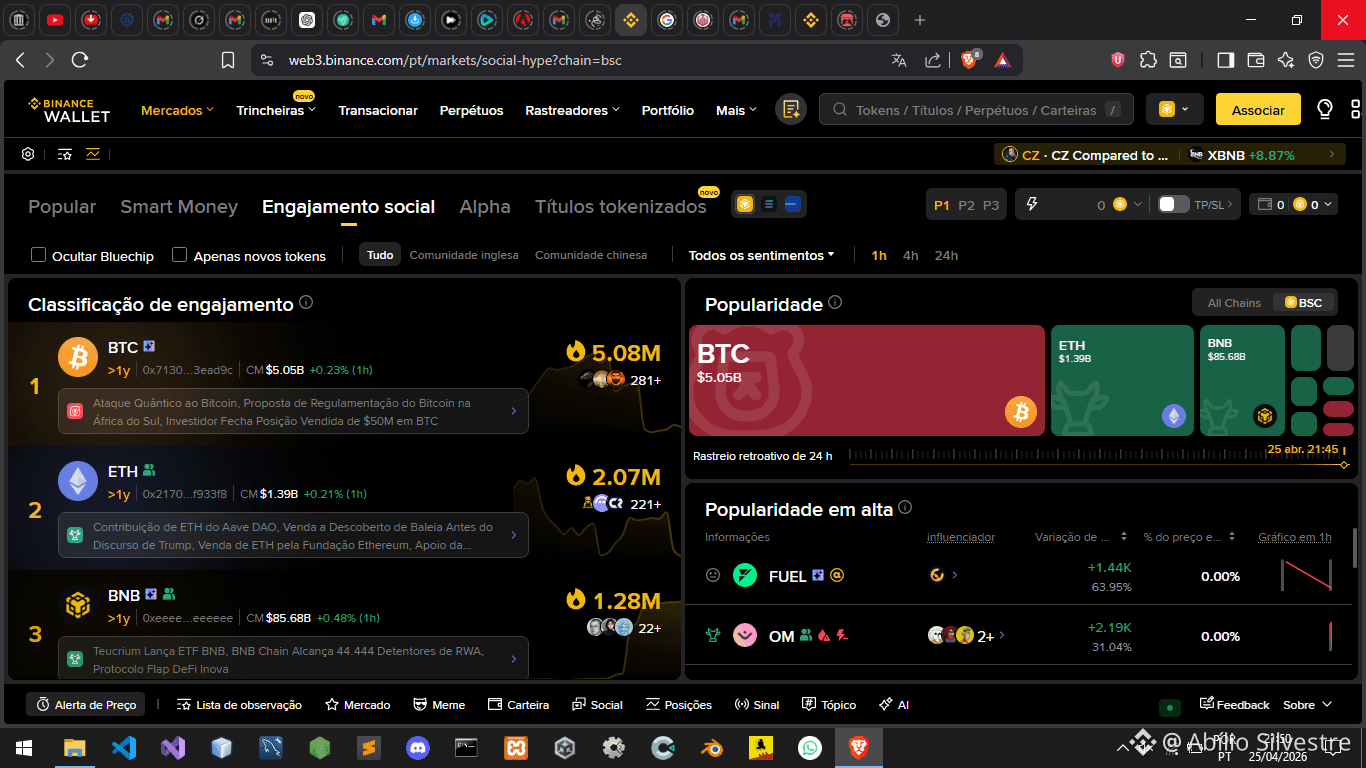Image resolution: width=1366 pixels, height=768 pixels.
Task: Click the translate page icon in address bar
Action: click(899, 60)
